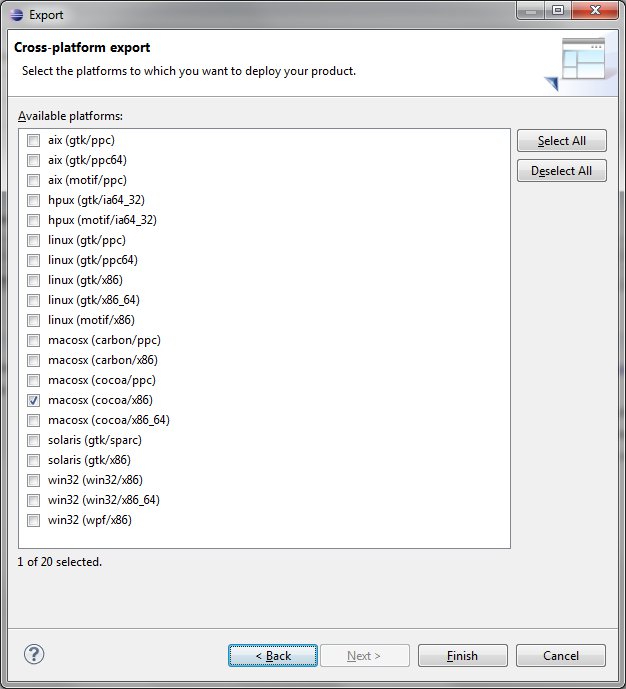Cancel the export dialog
Image resolution: width=626 pixels, height=689 pixels.
point(561,656)
